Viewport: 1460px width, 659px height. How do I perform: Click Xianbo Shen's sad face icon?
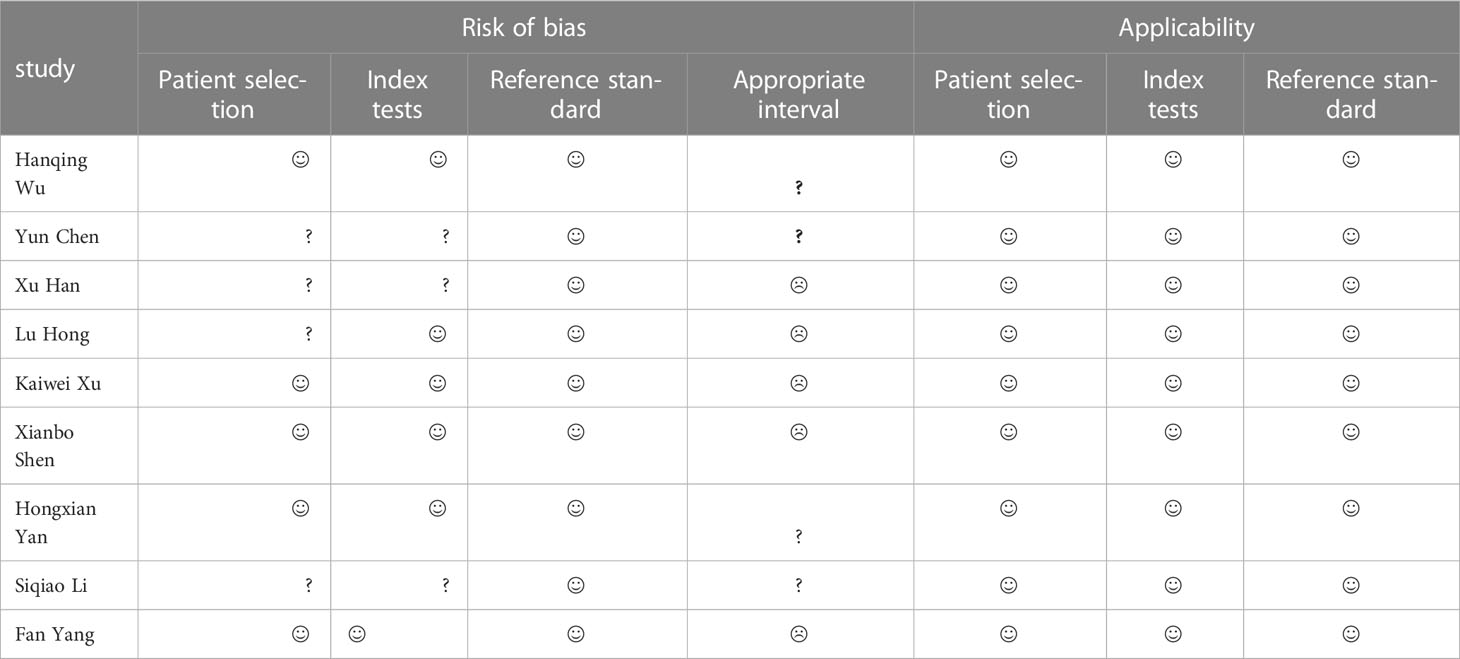click(x=799, y=432)
